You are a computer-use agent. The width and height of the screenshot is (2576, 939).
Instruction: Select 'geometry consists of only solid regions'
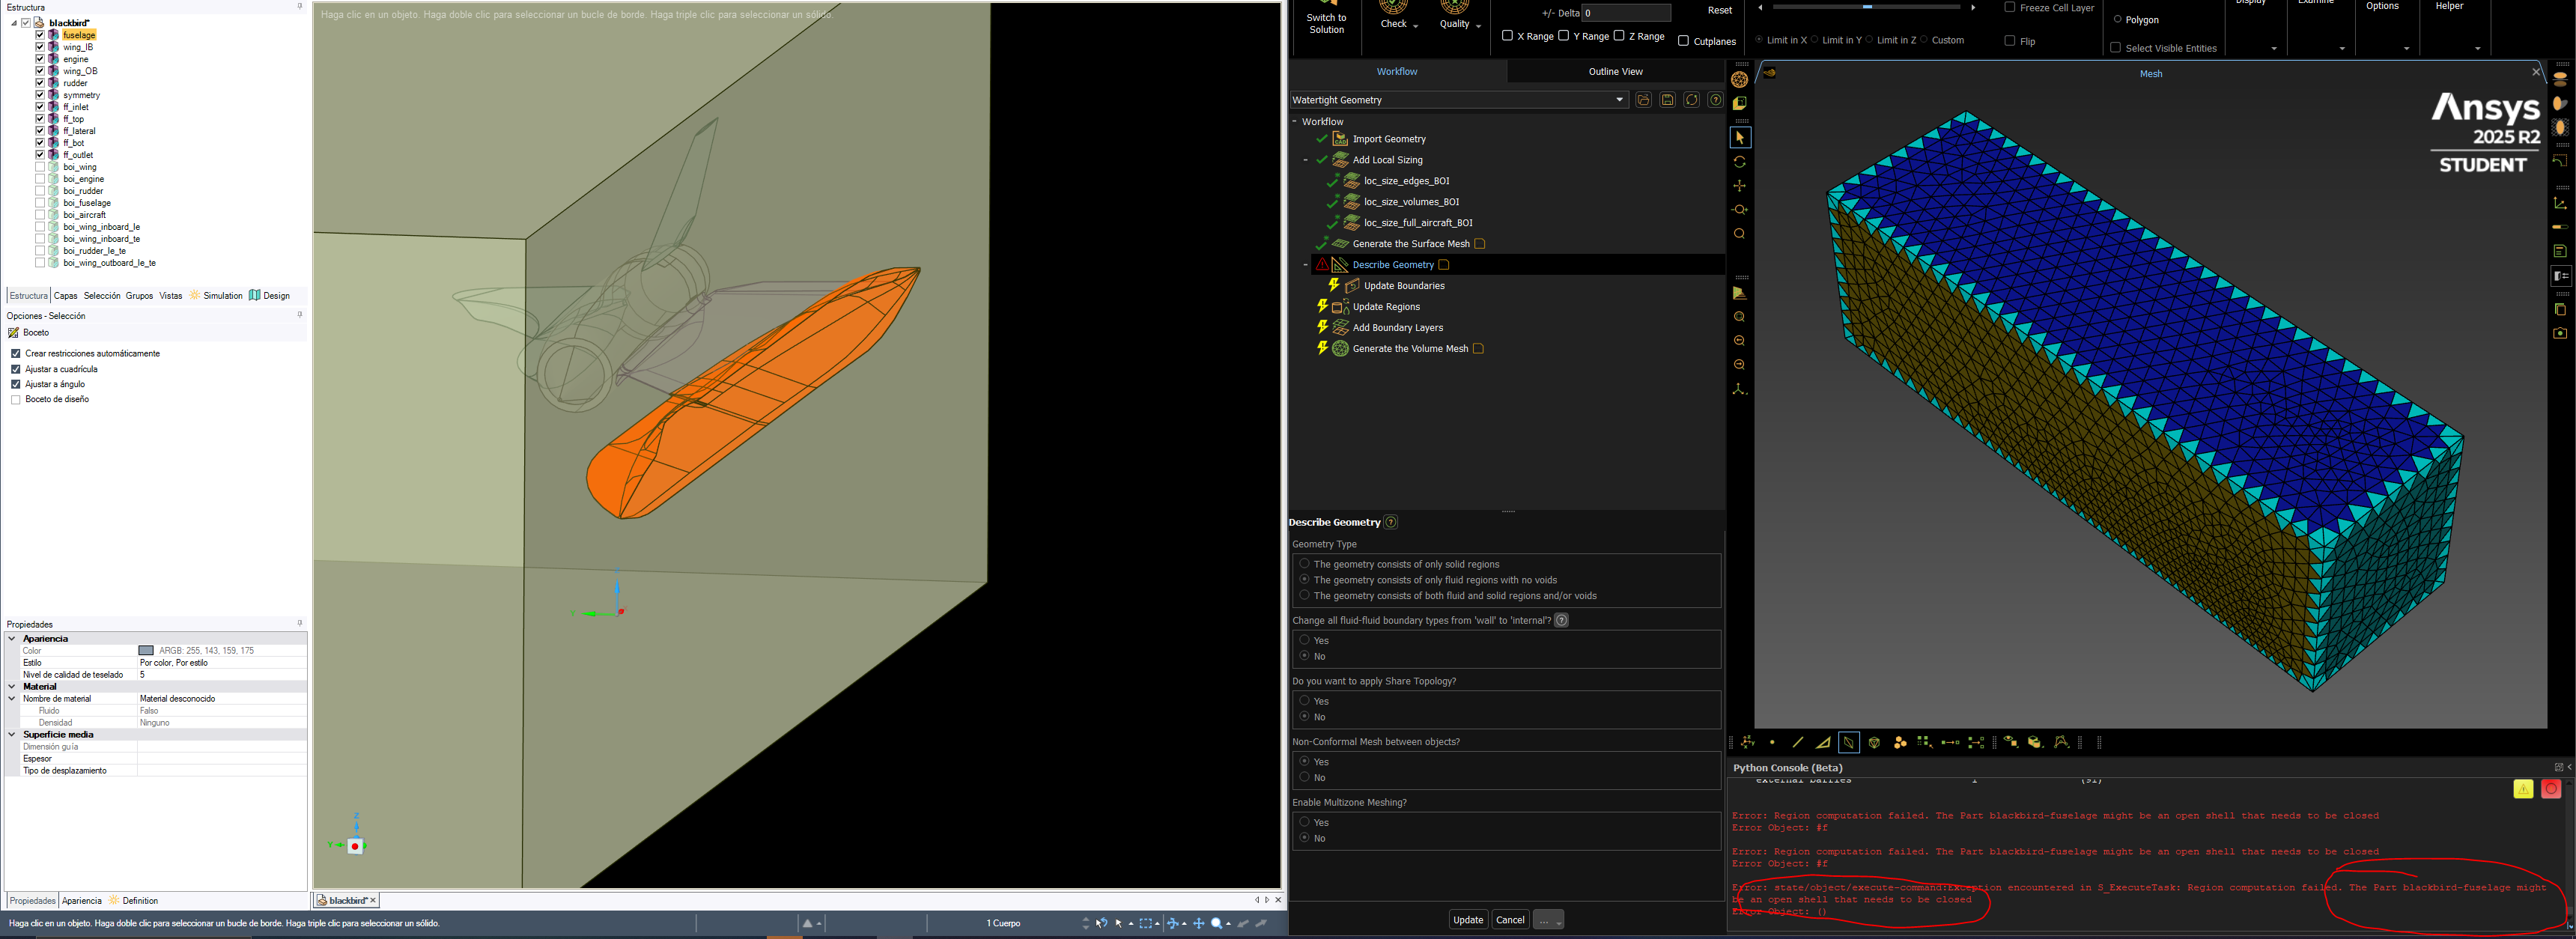[1304, 564]
